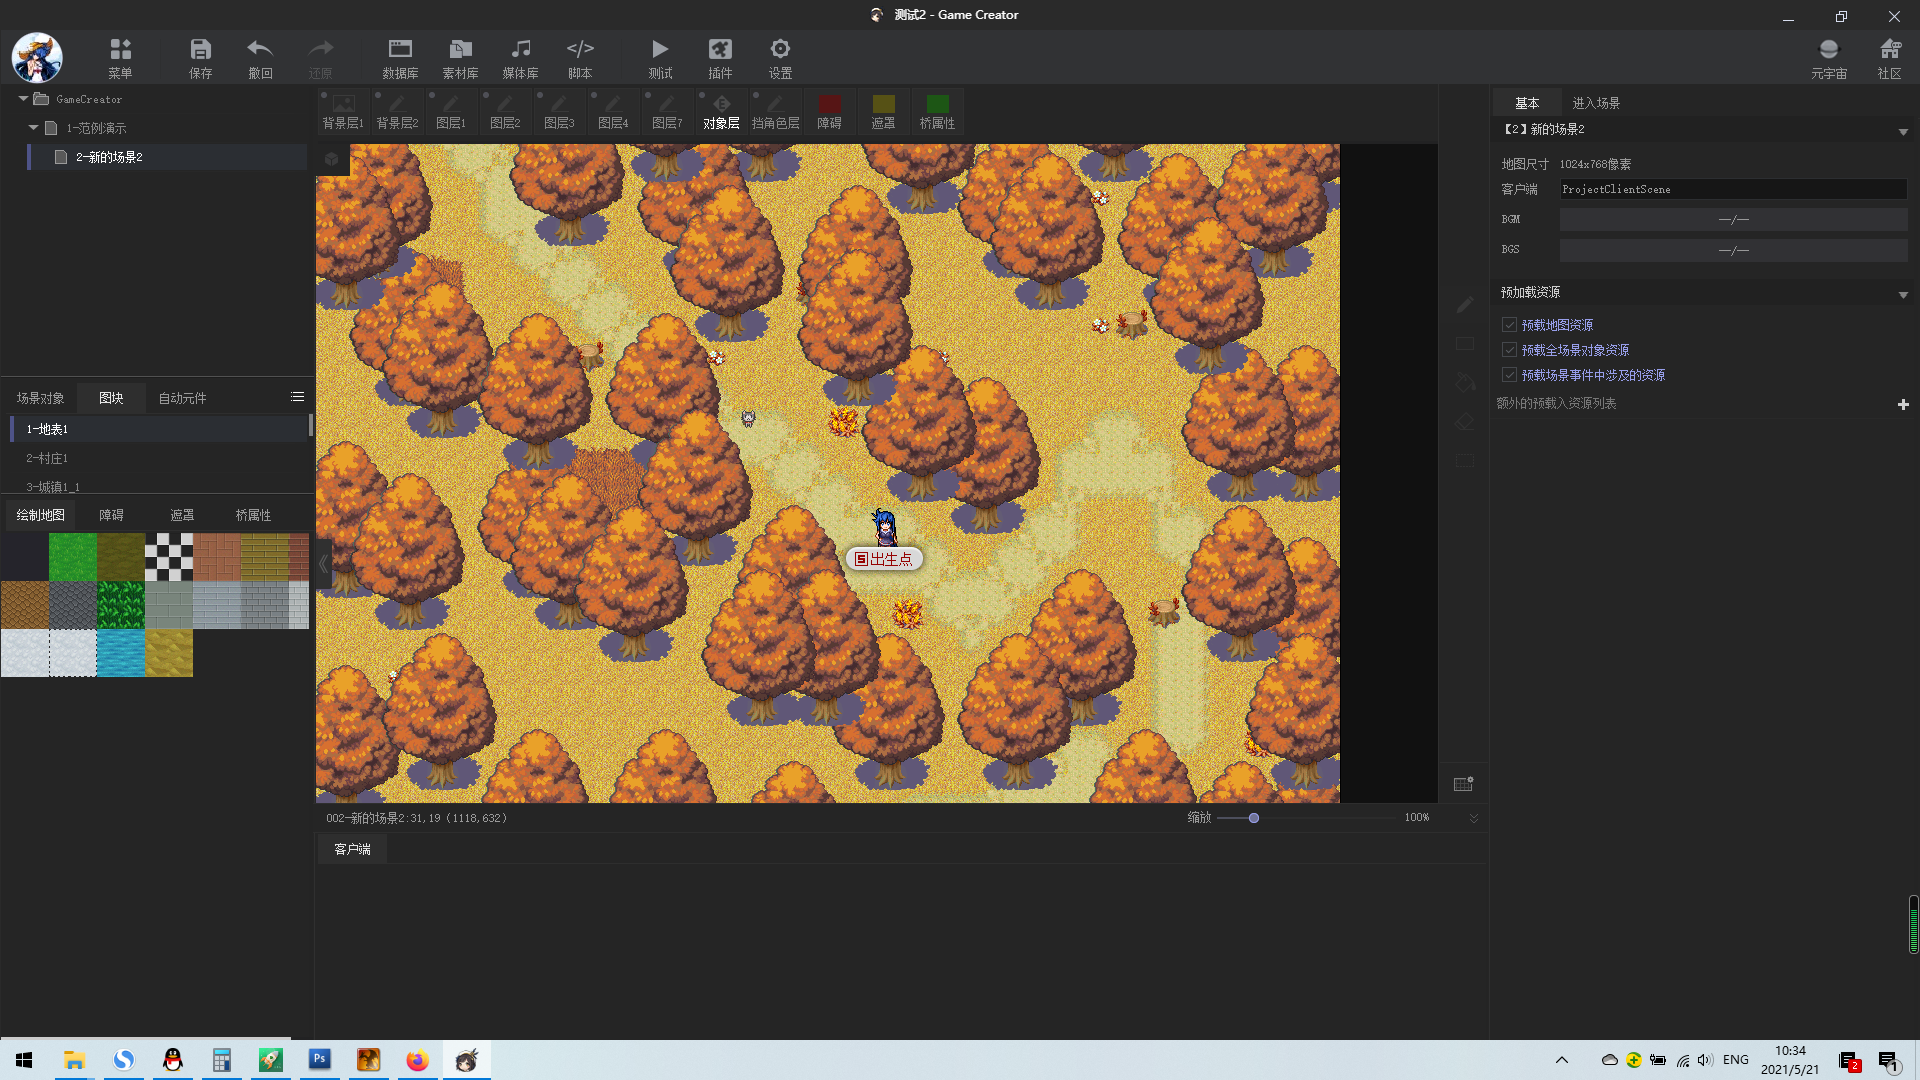
Task: Toggle 预载场景事件中涉及的资源 checkbox
Action: [1509, 375]
